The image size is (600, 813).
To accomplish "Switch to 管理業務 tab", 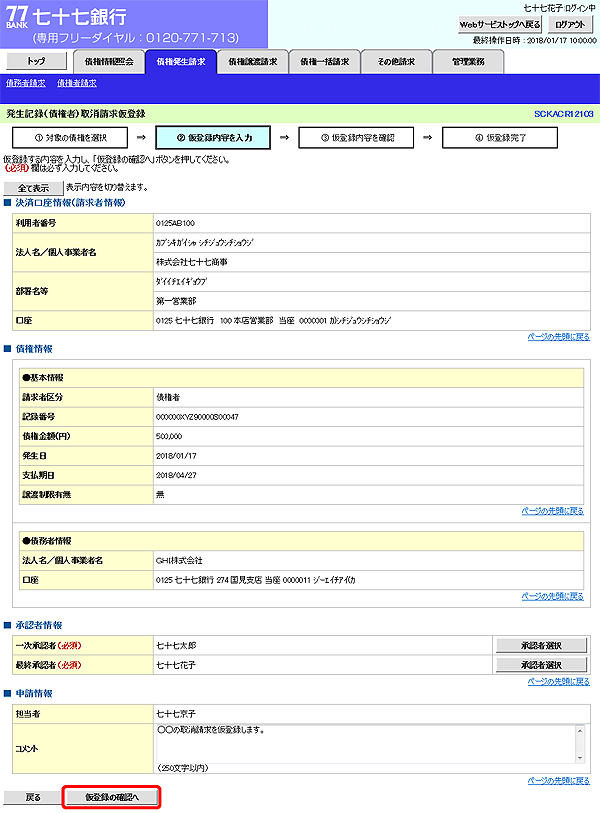I will pos(468,62).
